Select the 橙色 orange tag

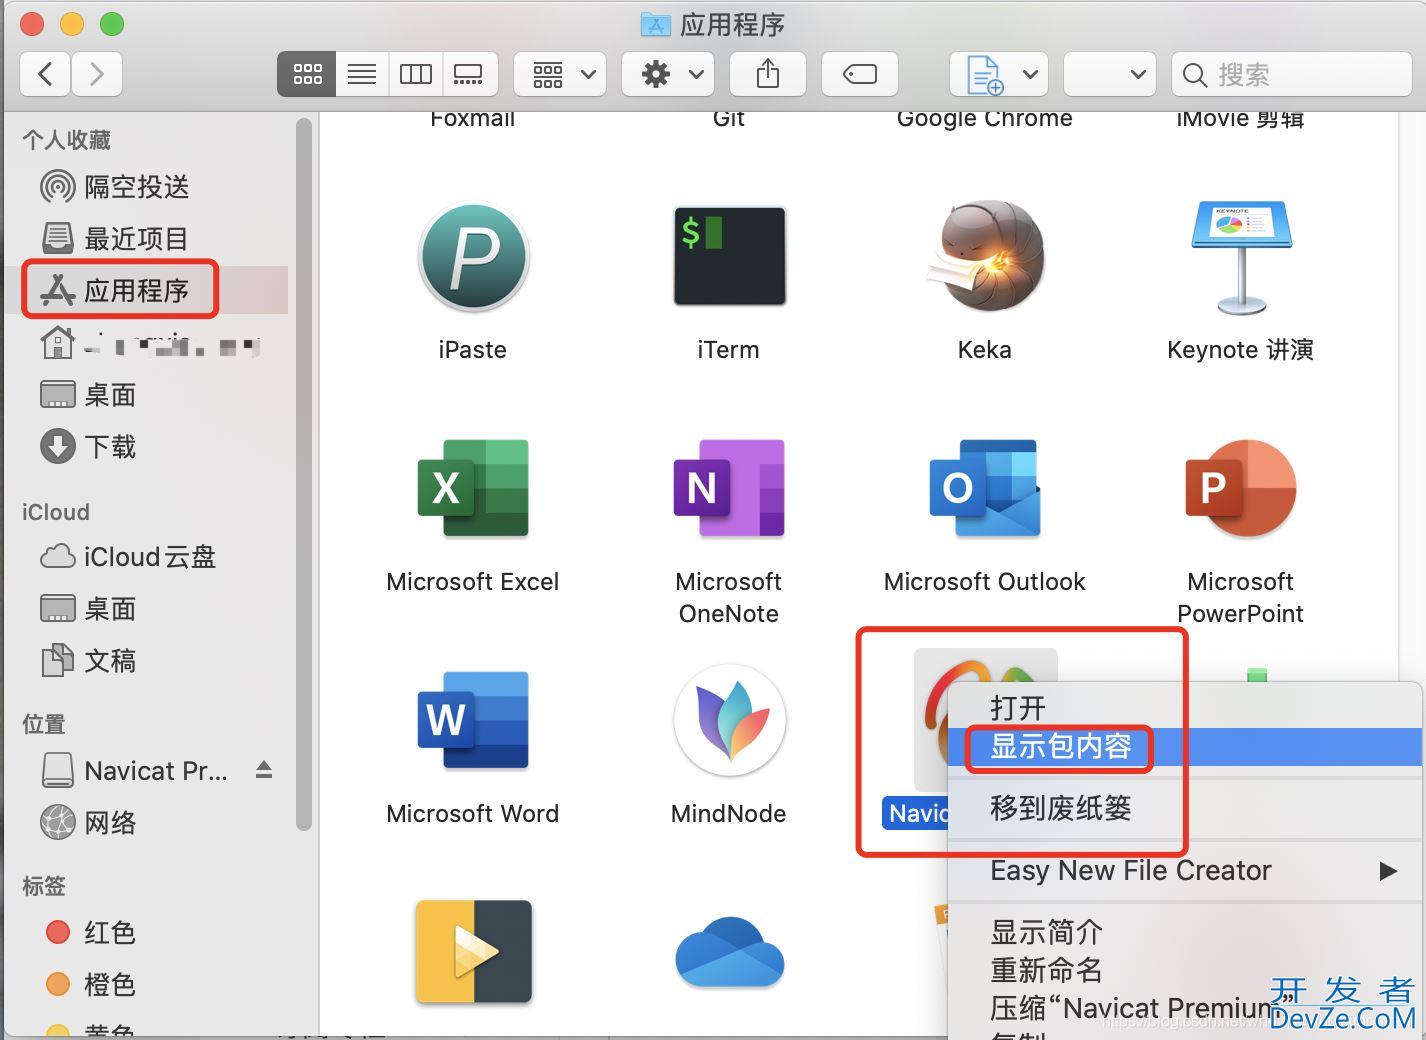pyautogui.click(x=90, y=985)
